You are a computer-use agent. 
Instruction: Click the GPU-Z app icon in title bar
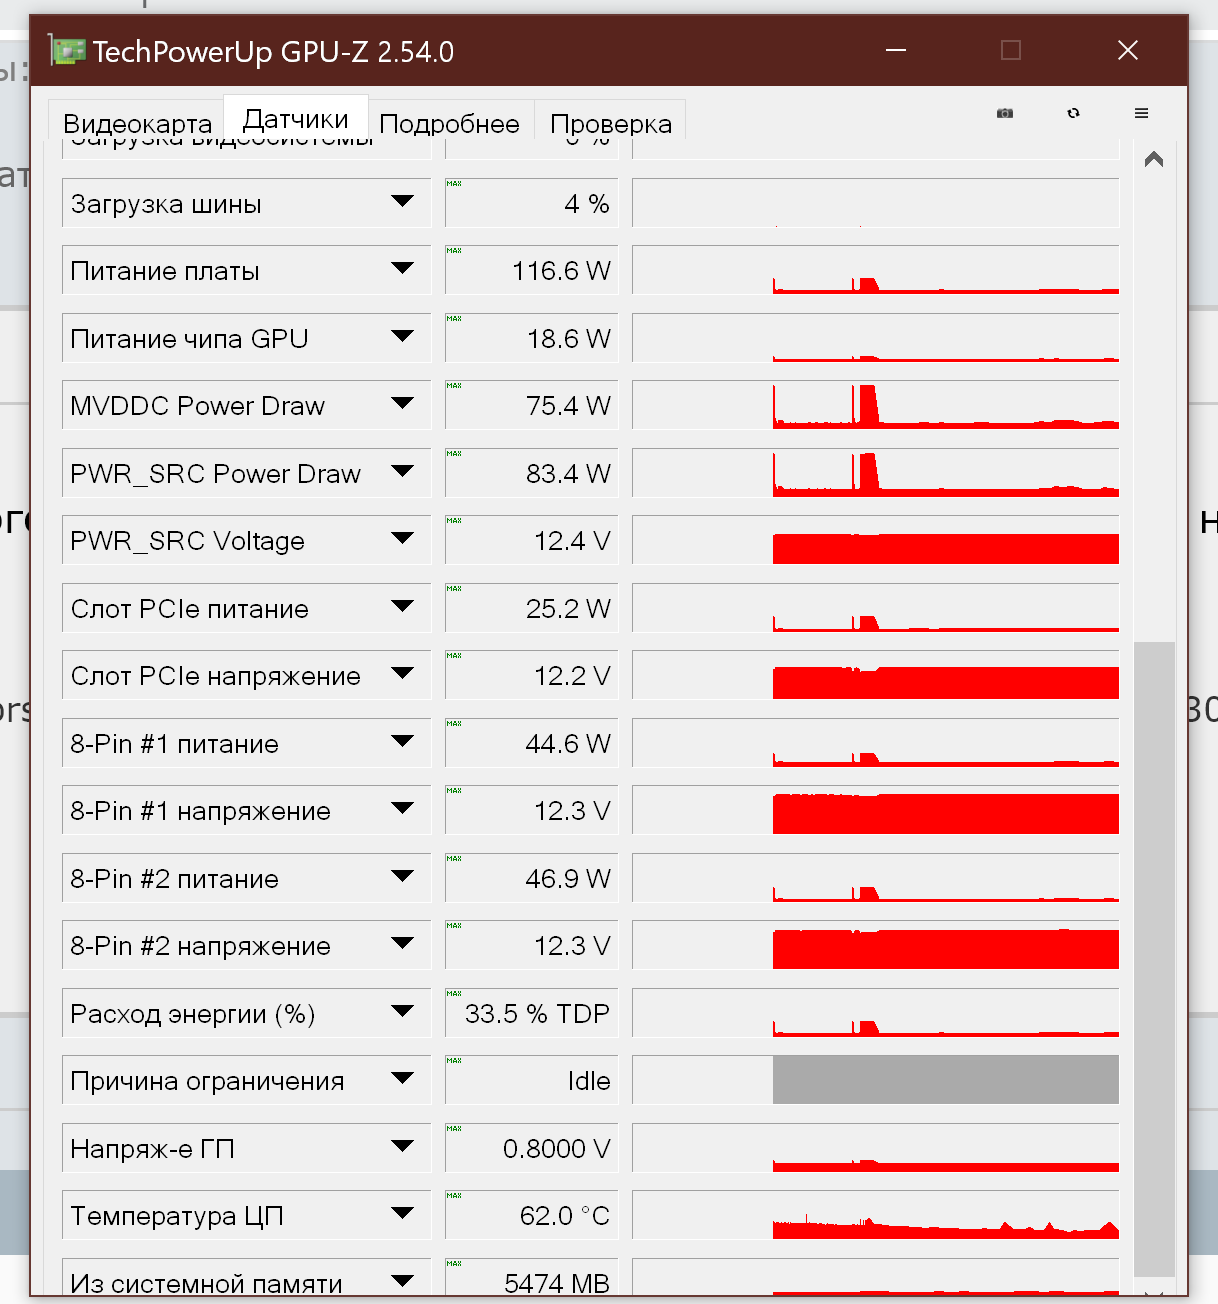coord(67,51)
